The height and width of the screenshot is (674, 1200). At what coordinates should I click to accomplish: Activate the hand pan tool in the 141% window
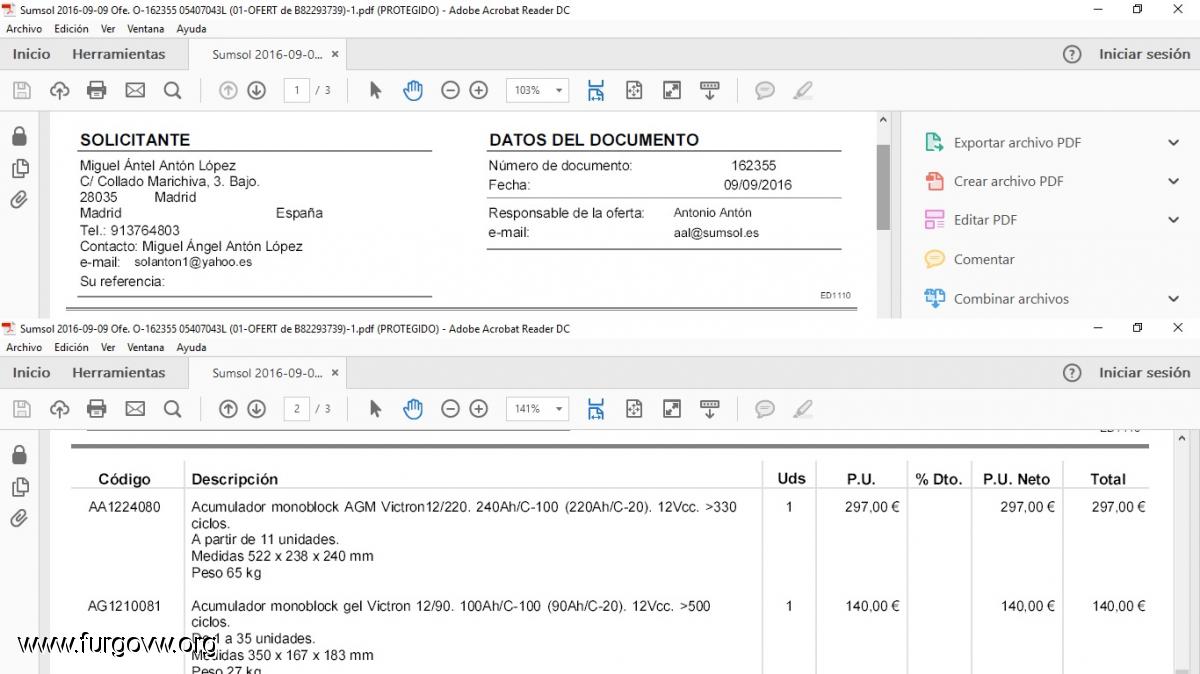tap(413, 409)
